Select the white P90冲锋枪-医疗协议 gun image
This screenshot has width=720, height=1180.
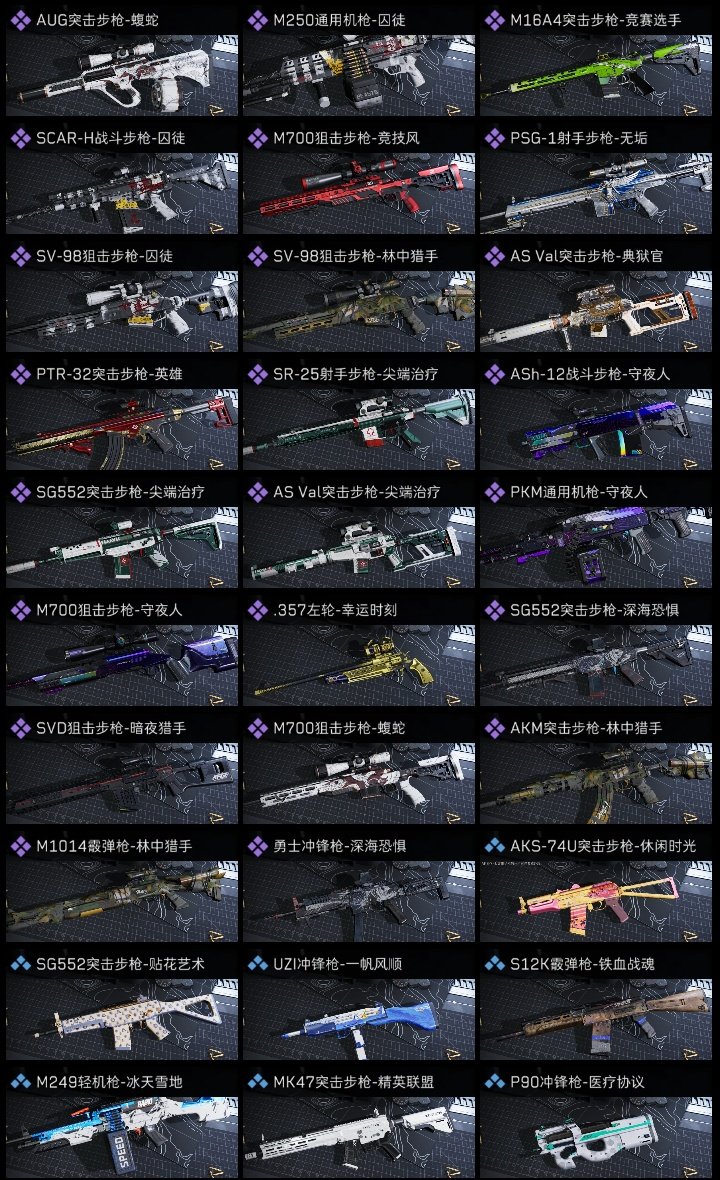click(596, 1137)
